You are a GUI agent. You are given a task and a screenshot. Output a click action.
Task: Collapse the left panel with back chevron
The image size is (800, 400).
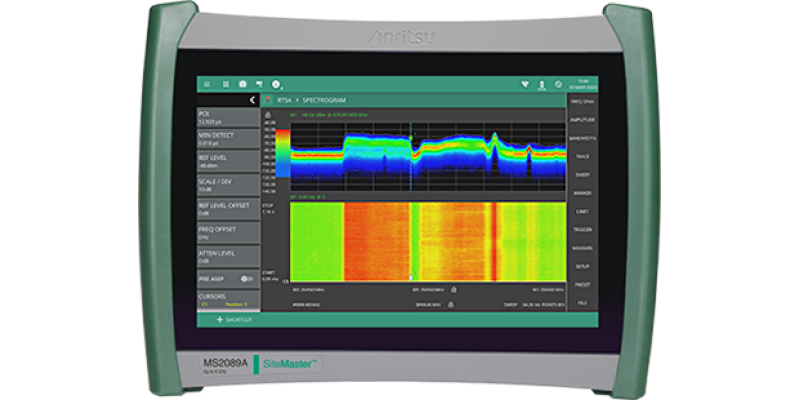[252, 100]
